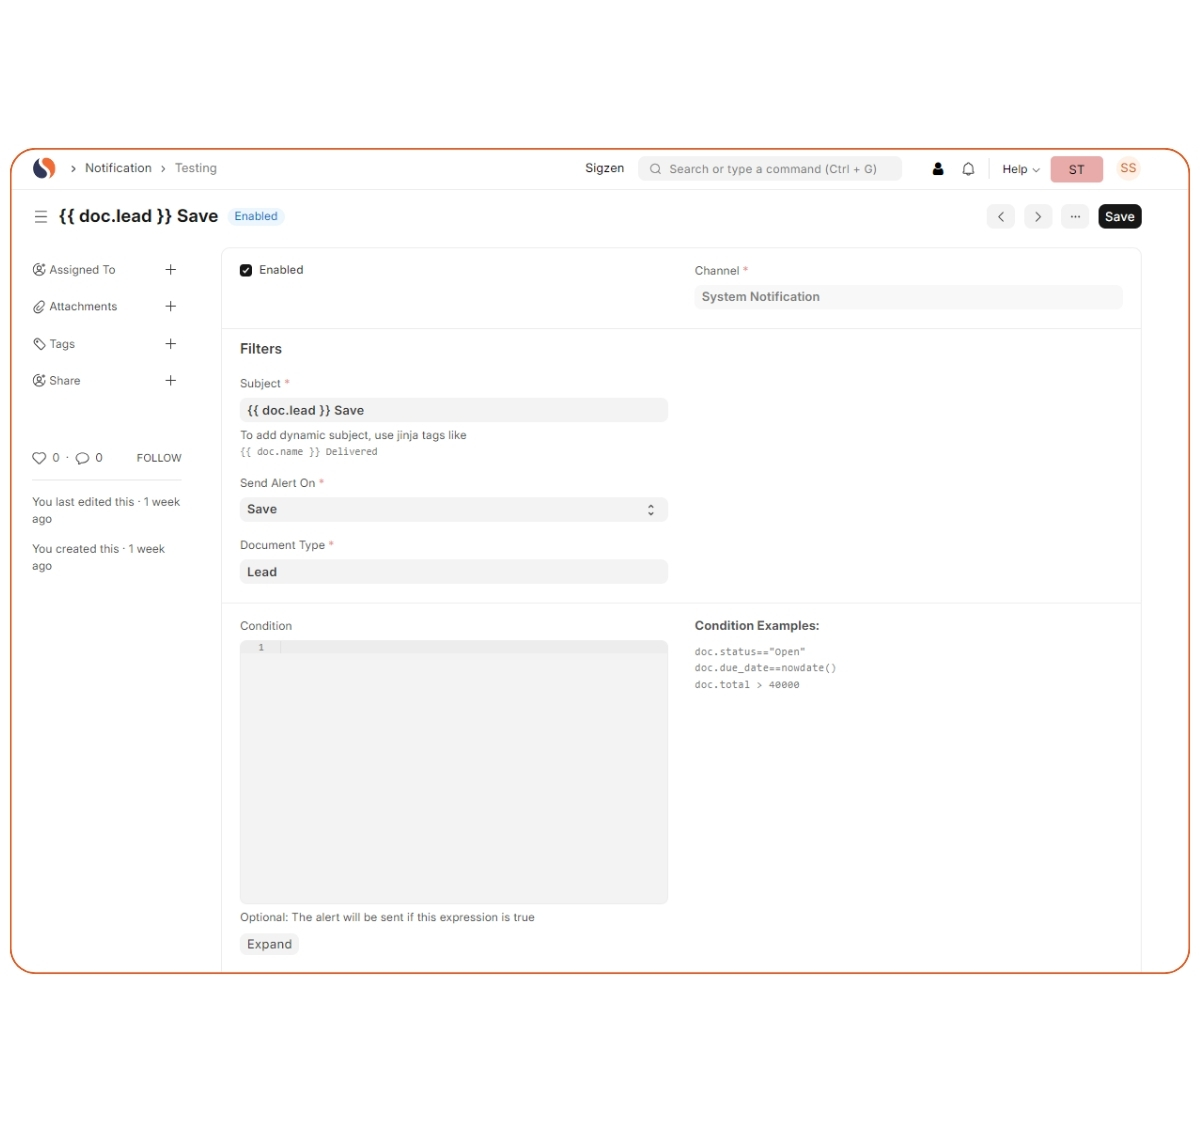Open the three-dot more actions menu
Image resolution: width=1200 pixels, height=1122 pixels.
(x=1075, y=217)
